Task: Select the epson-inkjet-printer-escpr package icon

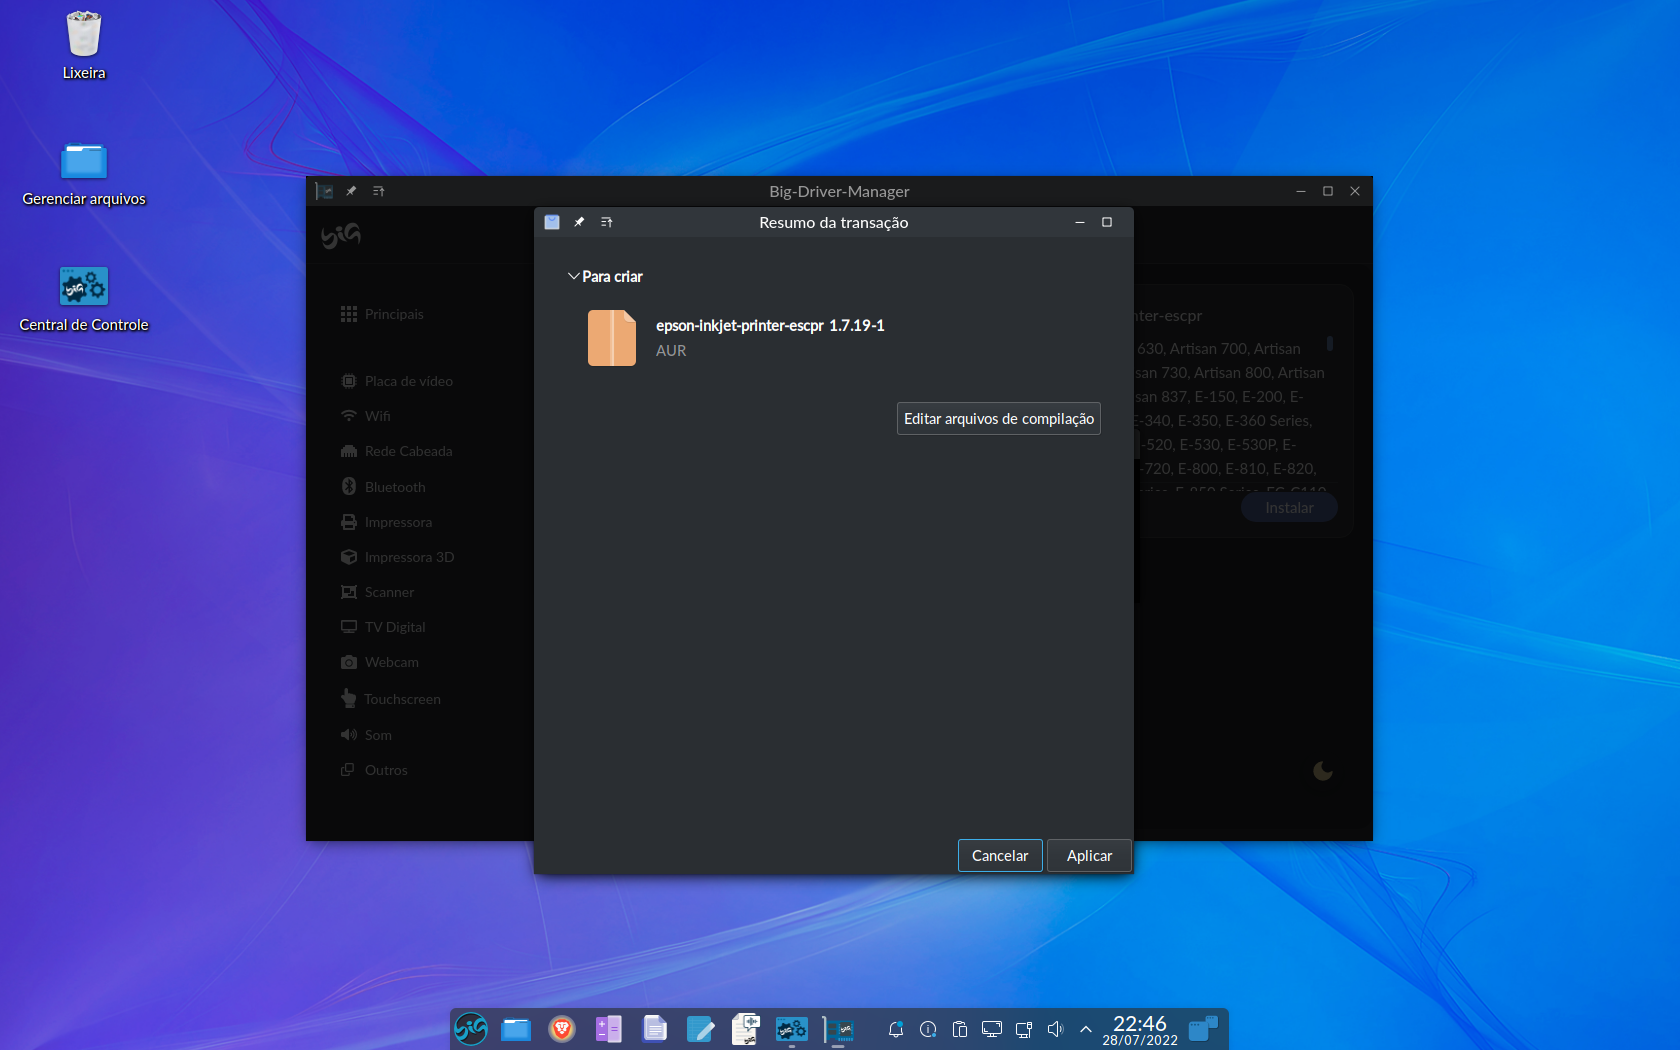Action: pyautogui.click(x=612, y=337)
